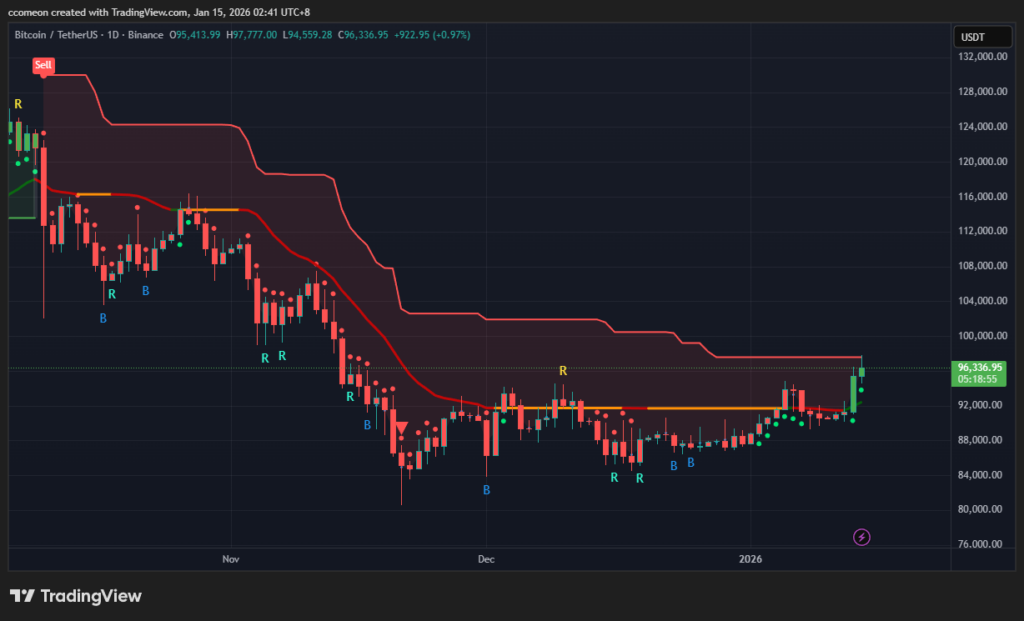This screenshot has width=1024, height=621.
Task: Click the ccomeon created with TradingView.com text
Action: pos(150,11)
